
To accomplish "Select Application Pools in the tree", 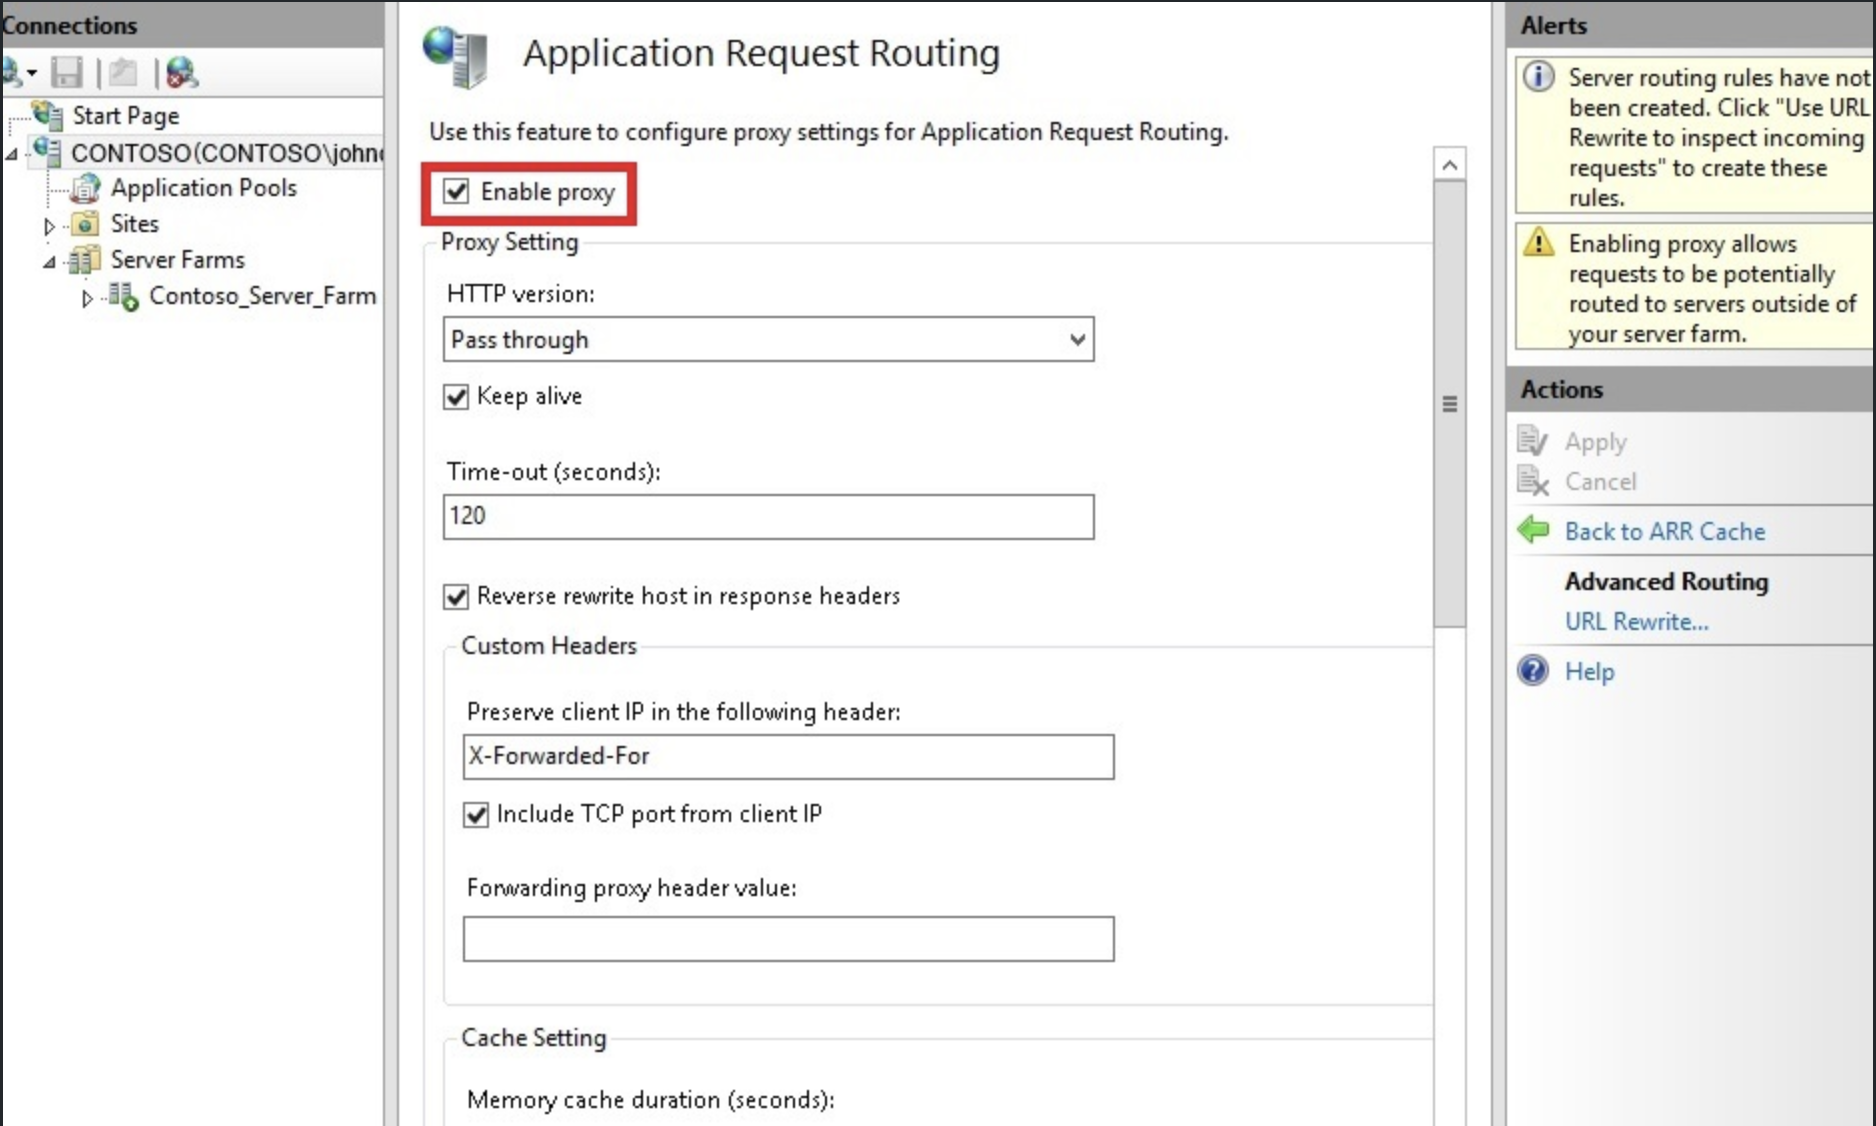I will click(x=204, y=187).
